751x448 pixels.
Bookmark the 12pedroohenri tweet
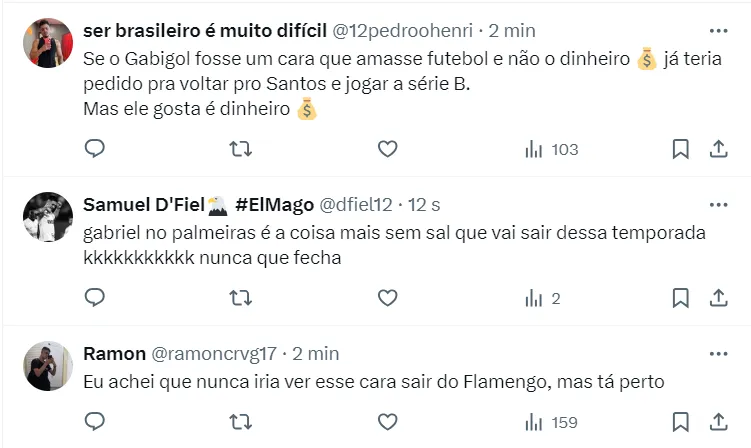tap(680, 149)
